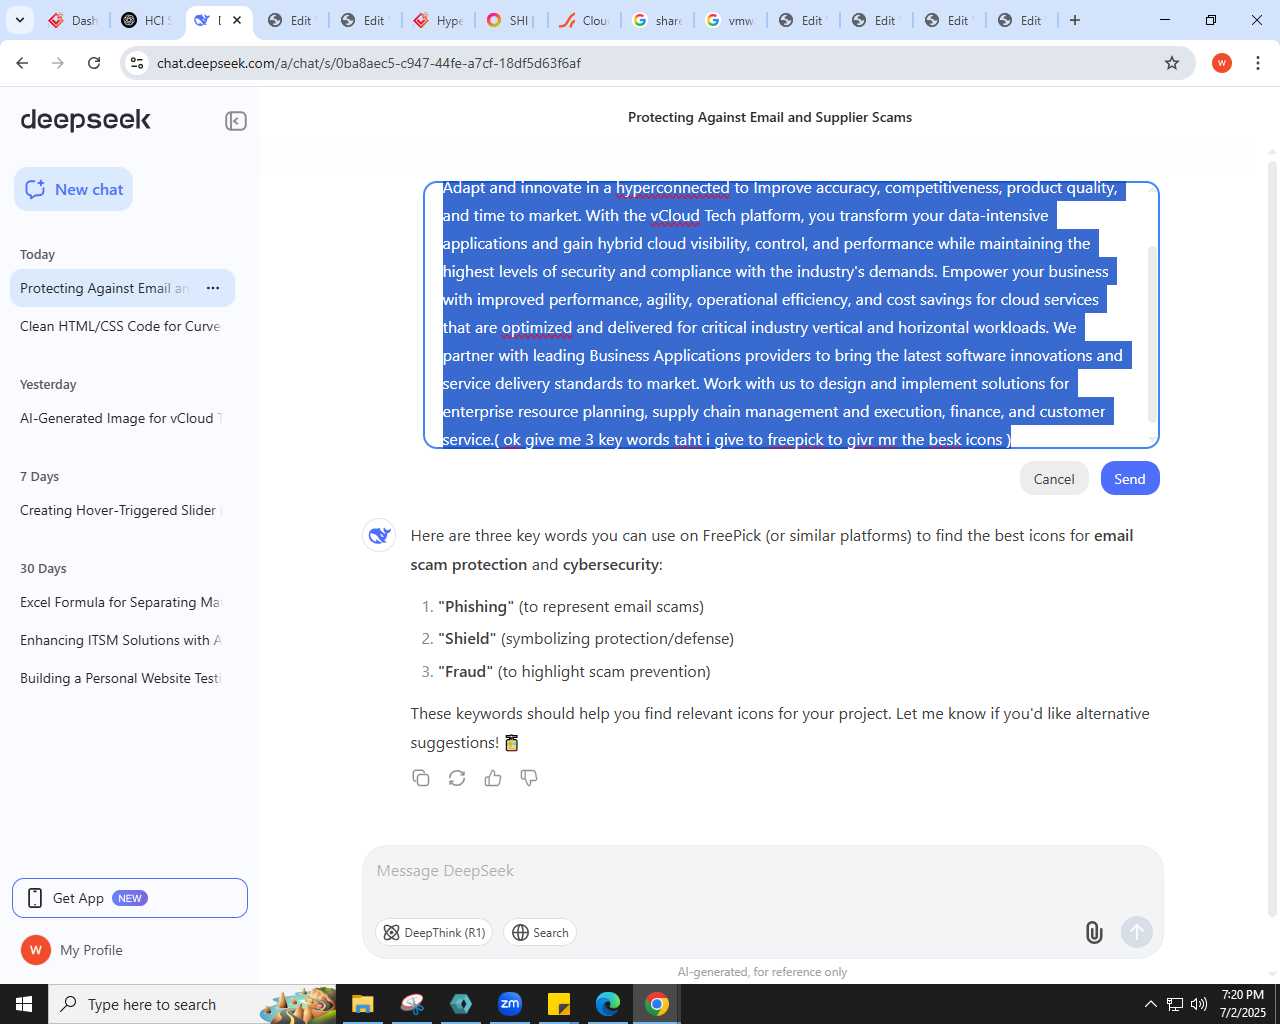1280x1024 pixels.
Task: Open Chrome three-dot menu
Action: coord(1258,63)
